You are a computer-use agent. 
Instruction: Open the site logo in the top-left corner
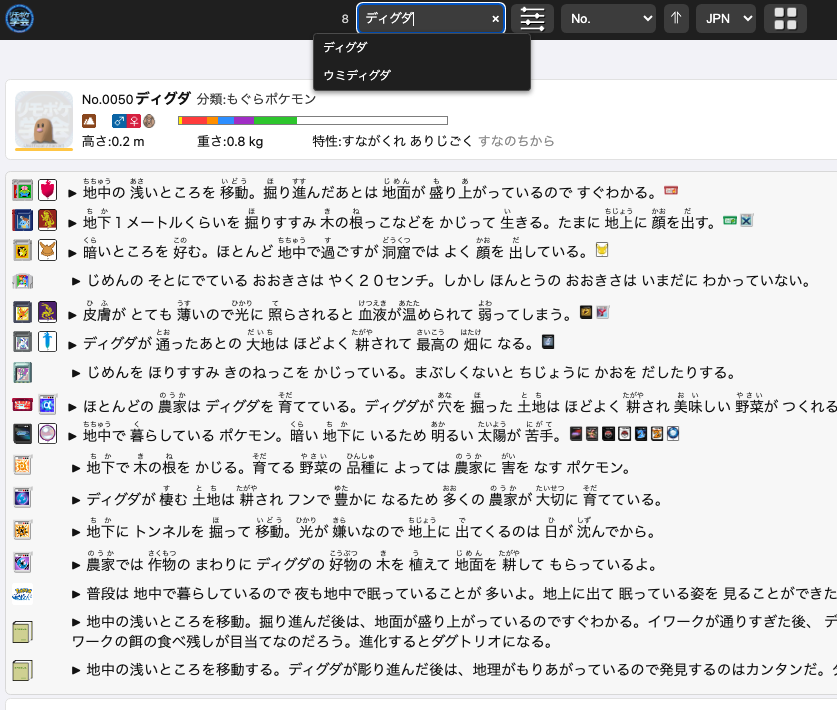20,19
